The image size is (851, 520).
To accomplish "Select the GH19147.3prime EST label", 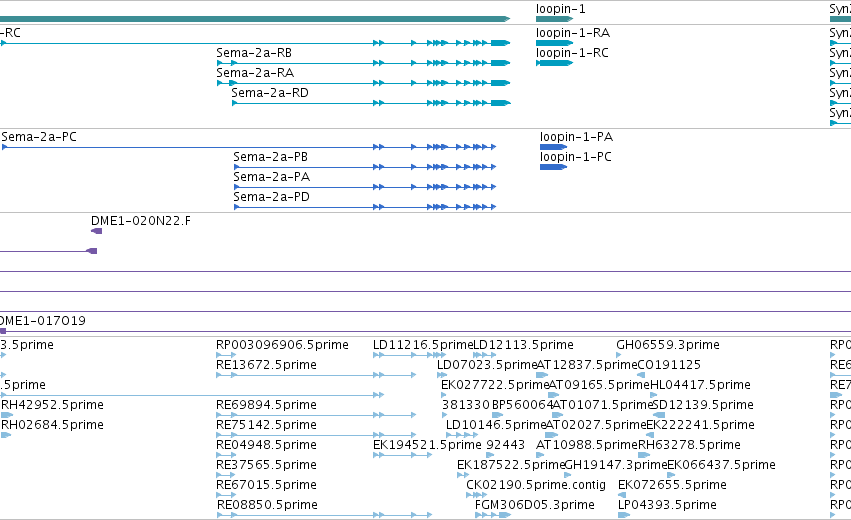I will pyautogui.click(x=615, y=465).
